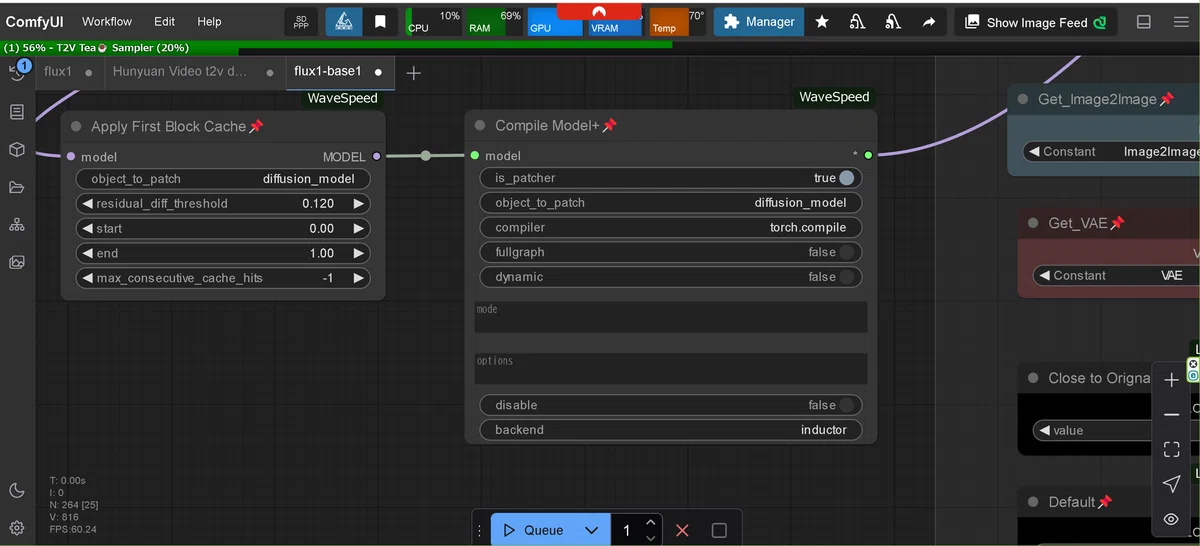Collapse Apply First Block Cache node dot
The height and width of the screenshot is (546, 1200).
tap(76, 126)
